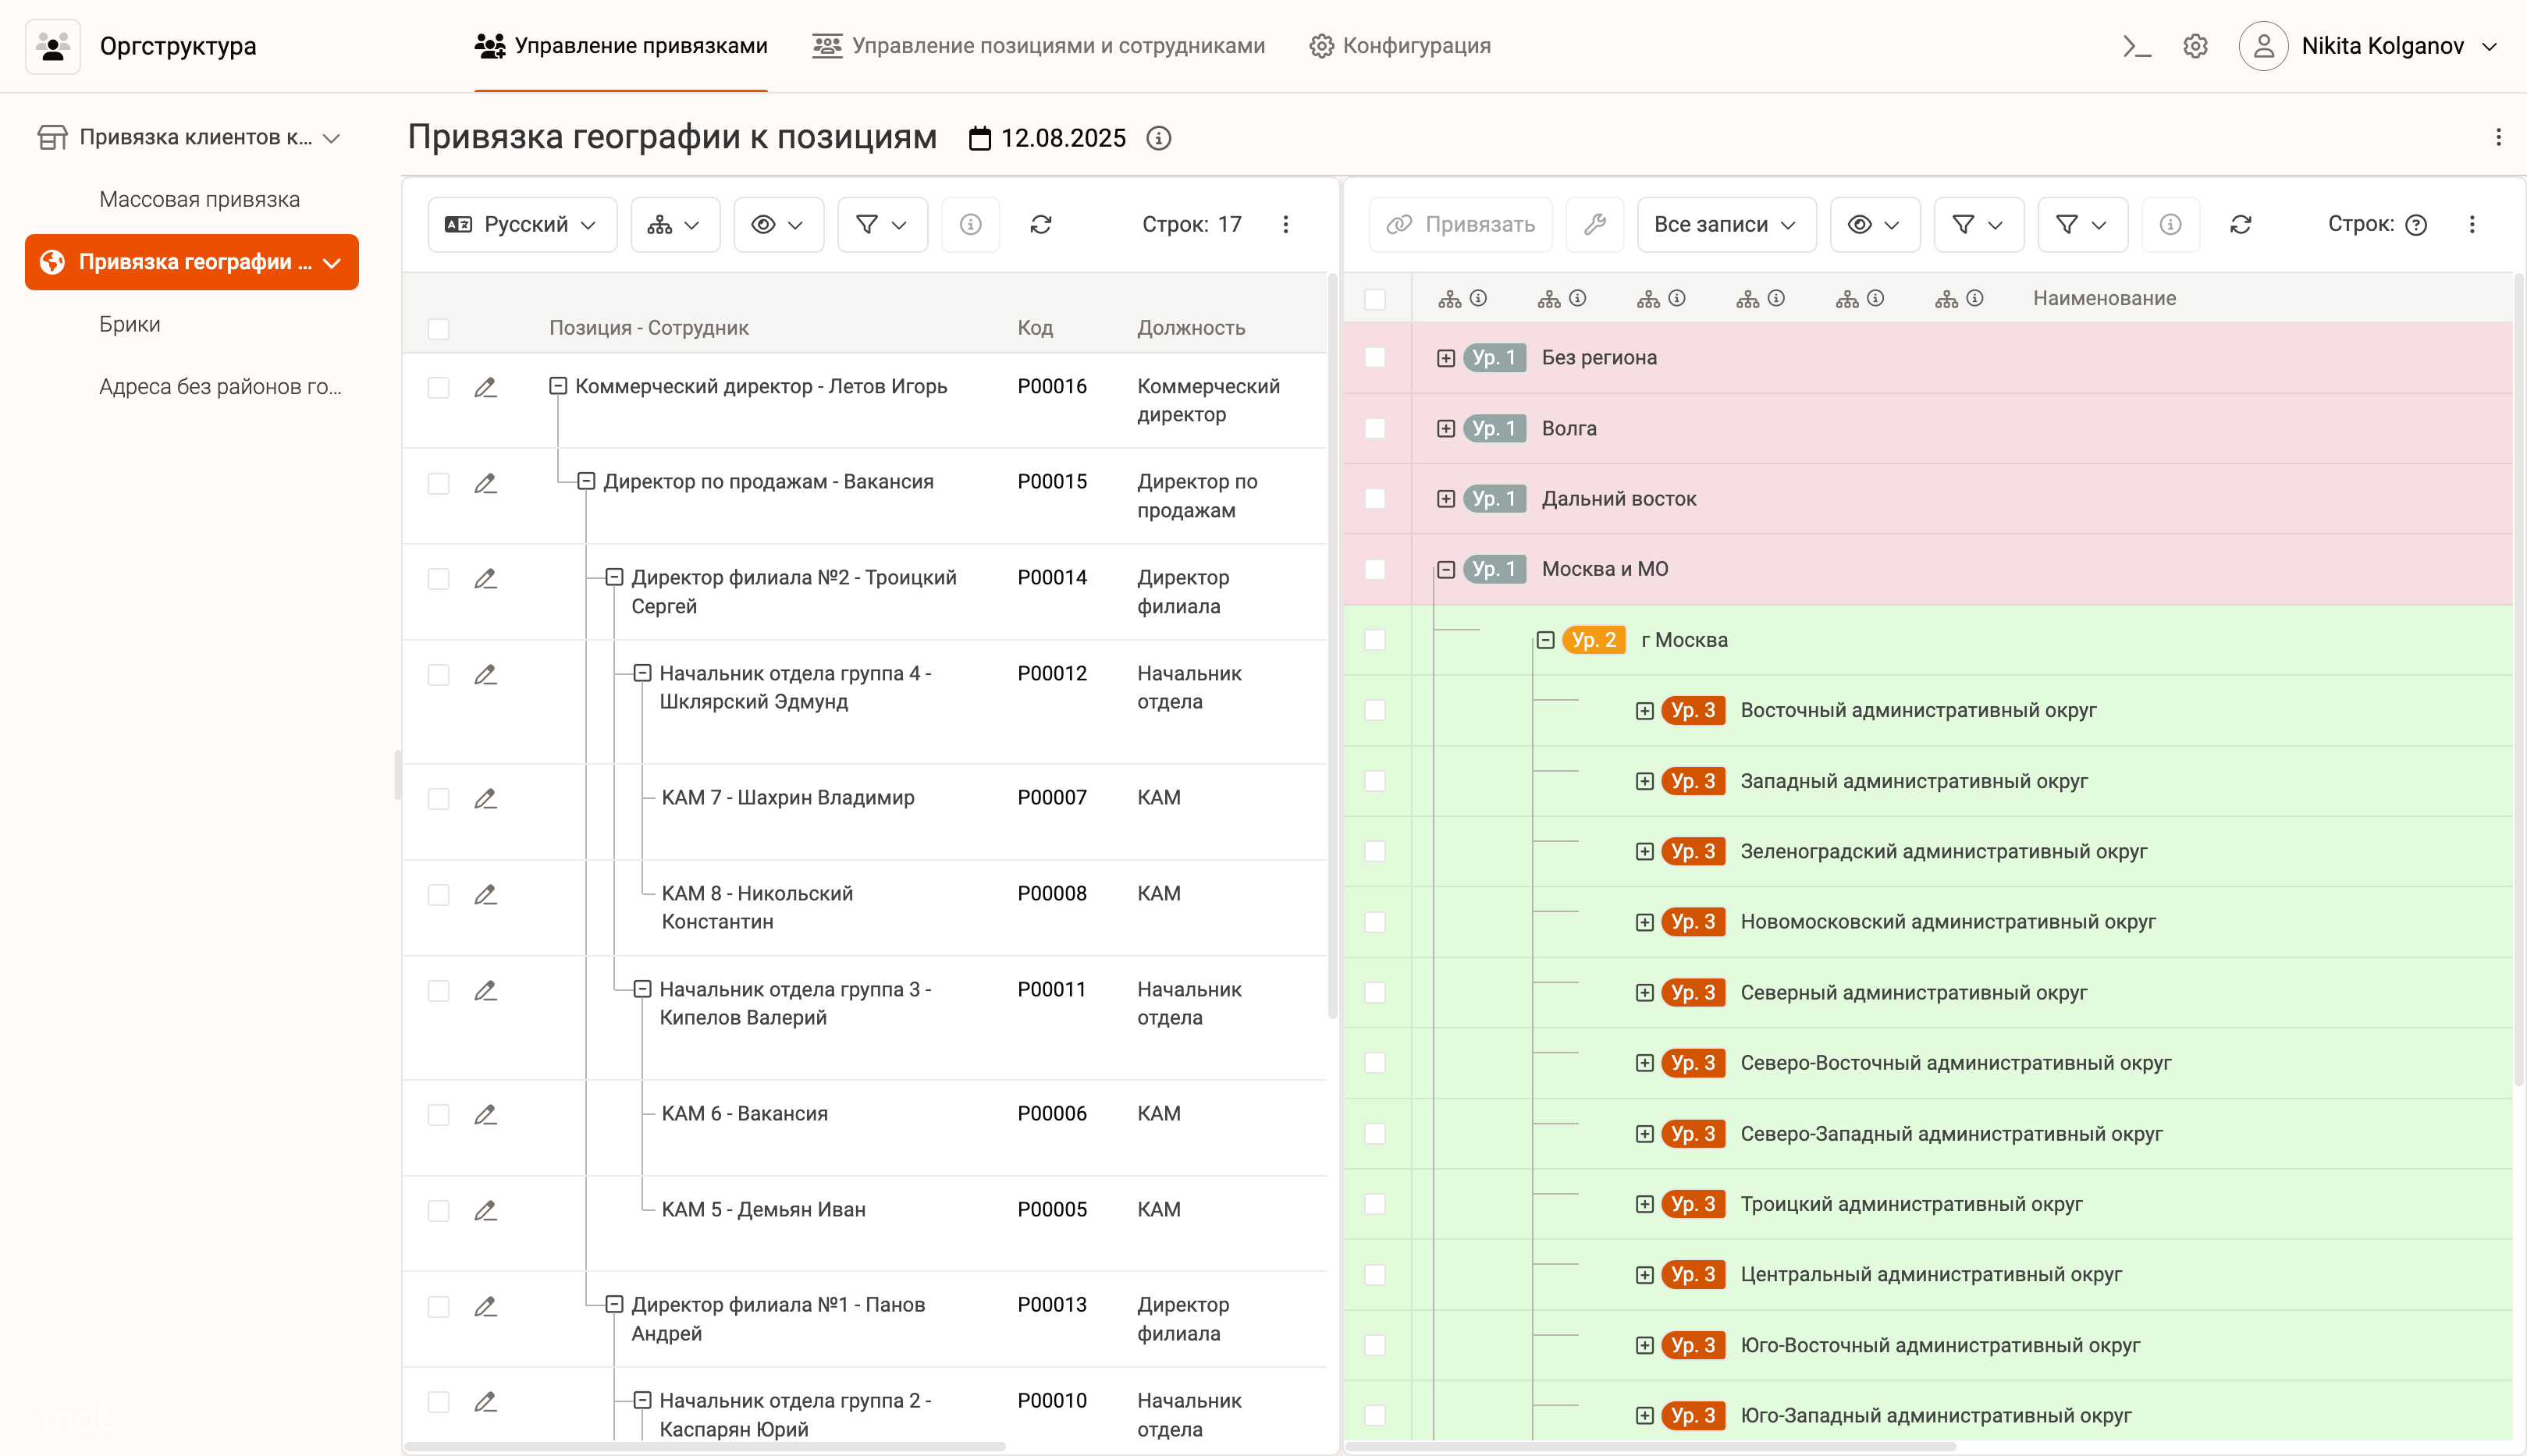
Task: Expand the Дальний восток region node
Action: 1445,498
